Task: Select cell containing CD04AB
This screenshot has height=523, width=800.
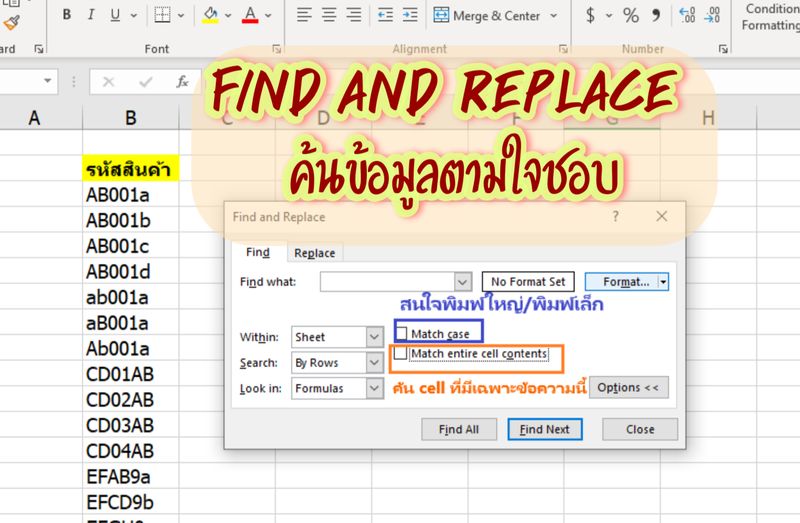Action: coord(131,451)
